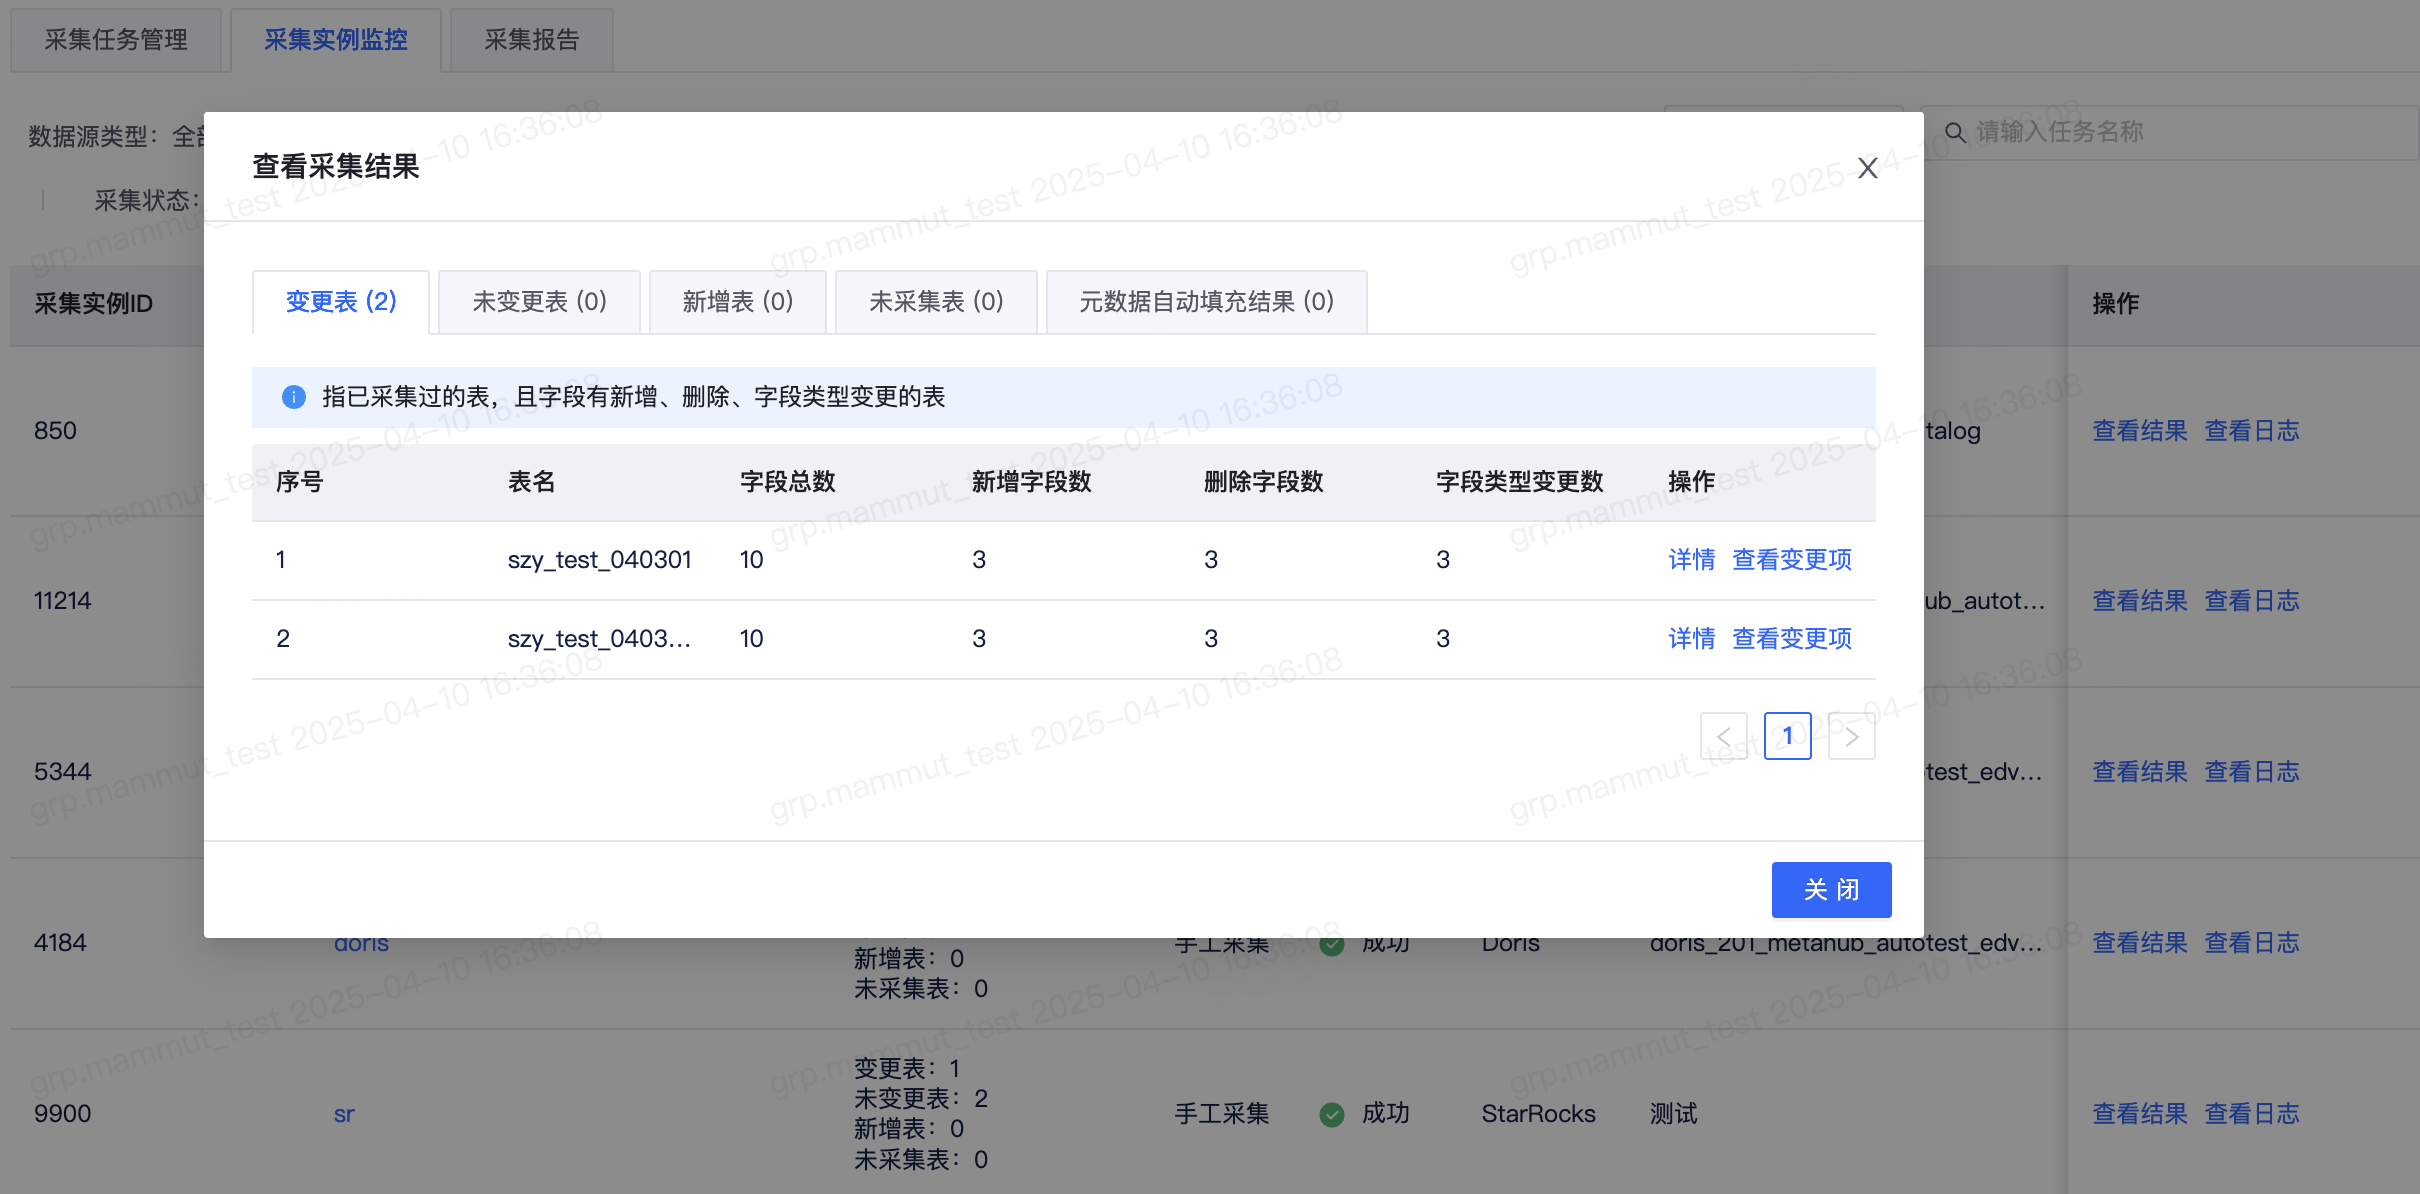This screenshot has width=2420, height=1194.
Task: Click 查看日志 for instance 850
Action: coord(2252,431)
